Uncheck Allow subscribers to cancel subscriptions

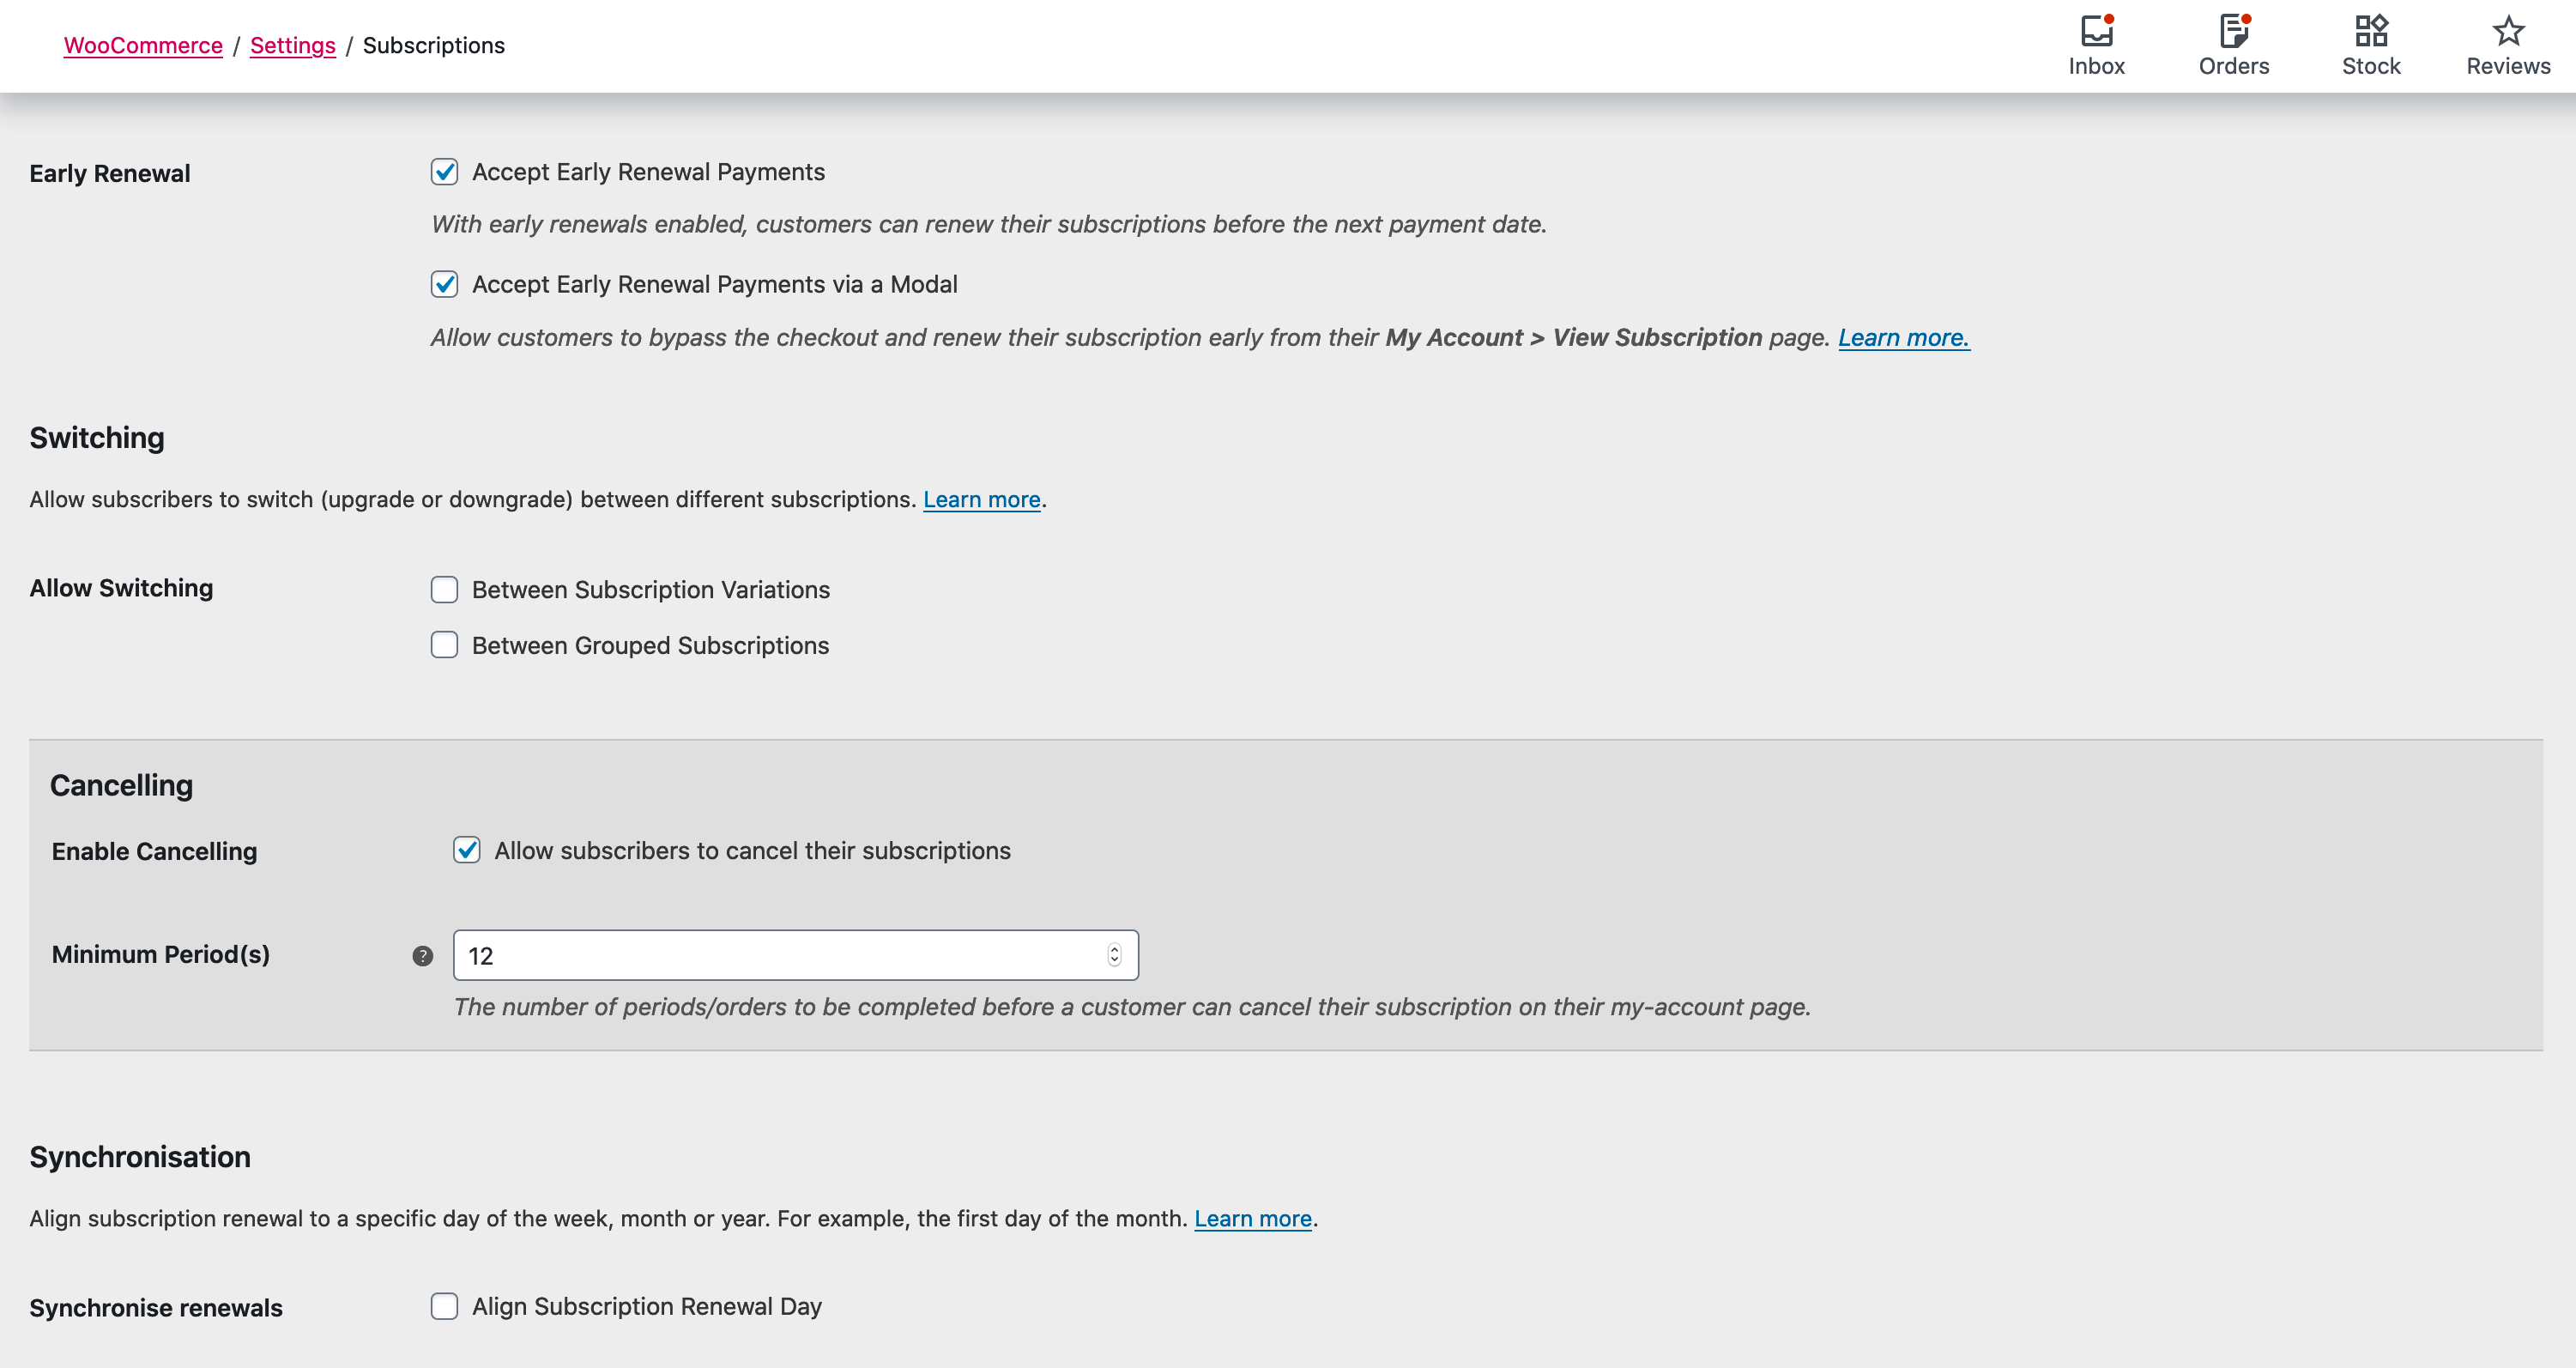coord(466,850)
